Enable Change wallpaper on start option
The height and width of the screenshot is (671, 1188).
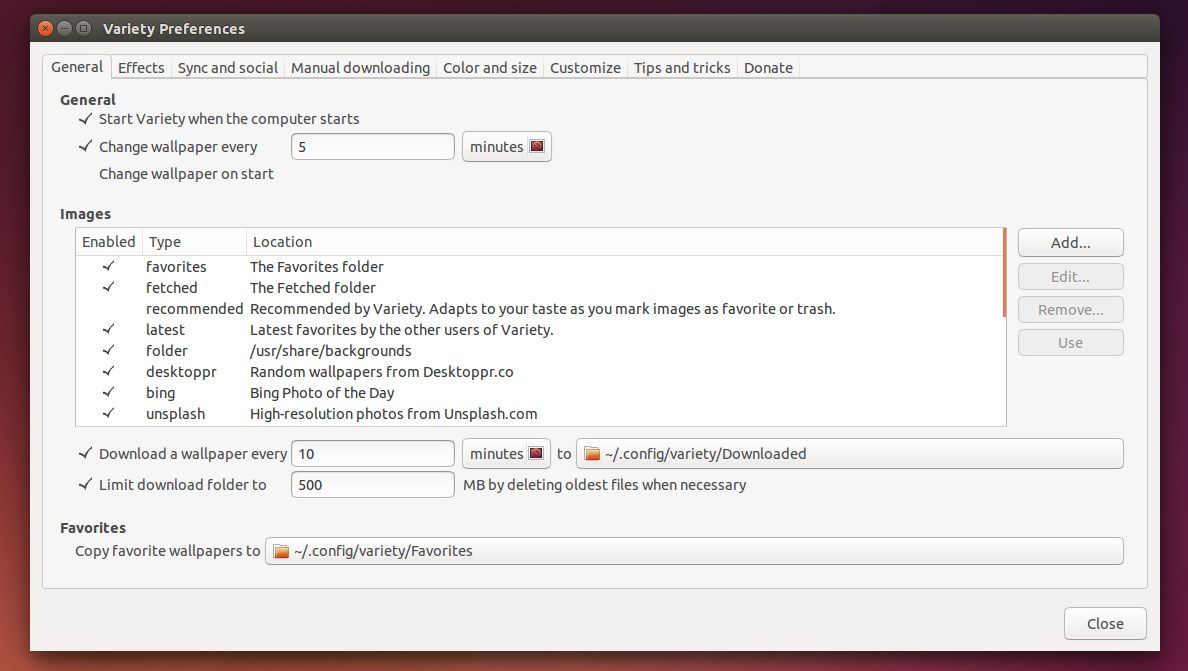[86, 174]
